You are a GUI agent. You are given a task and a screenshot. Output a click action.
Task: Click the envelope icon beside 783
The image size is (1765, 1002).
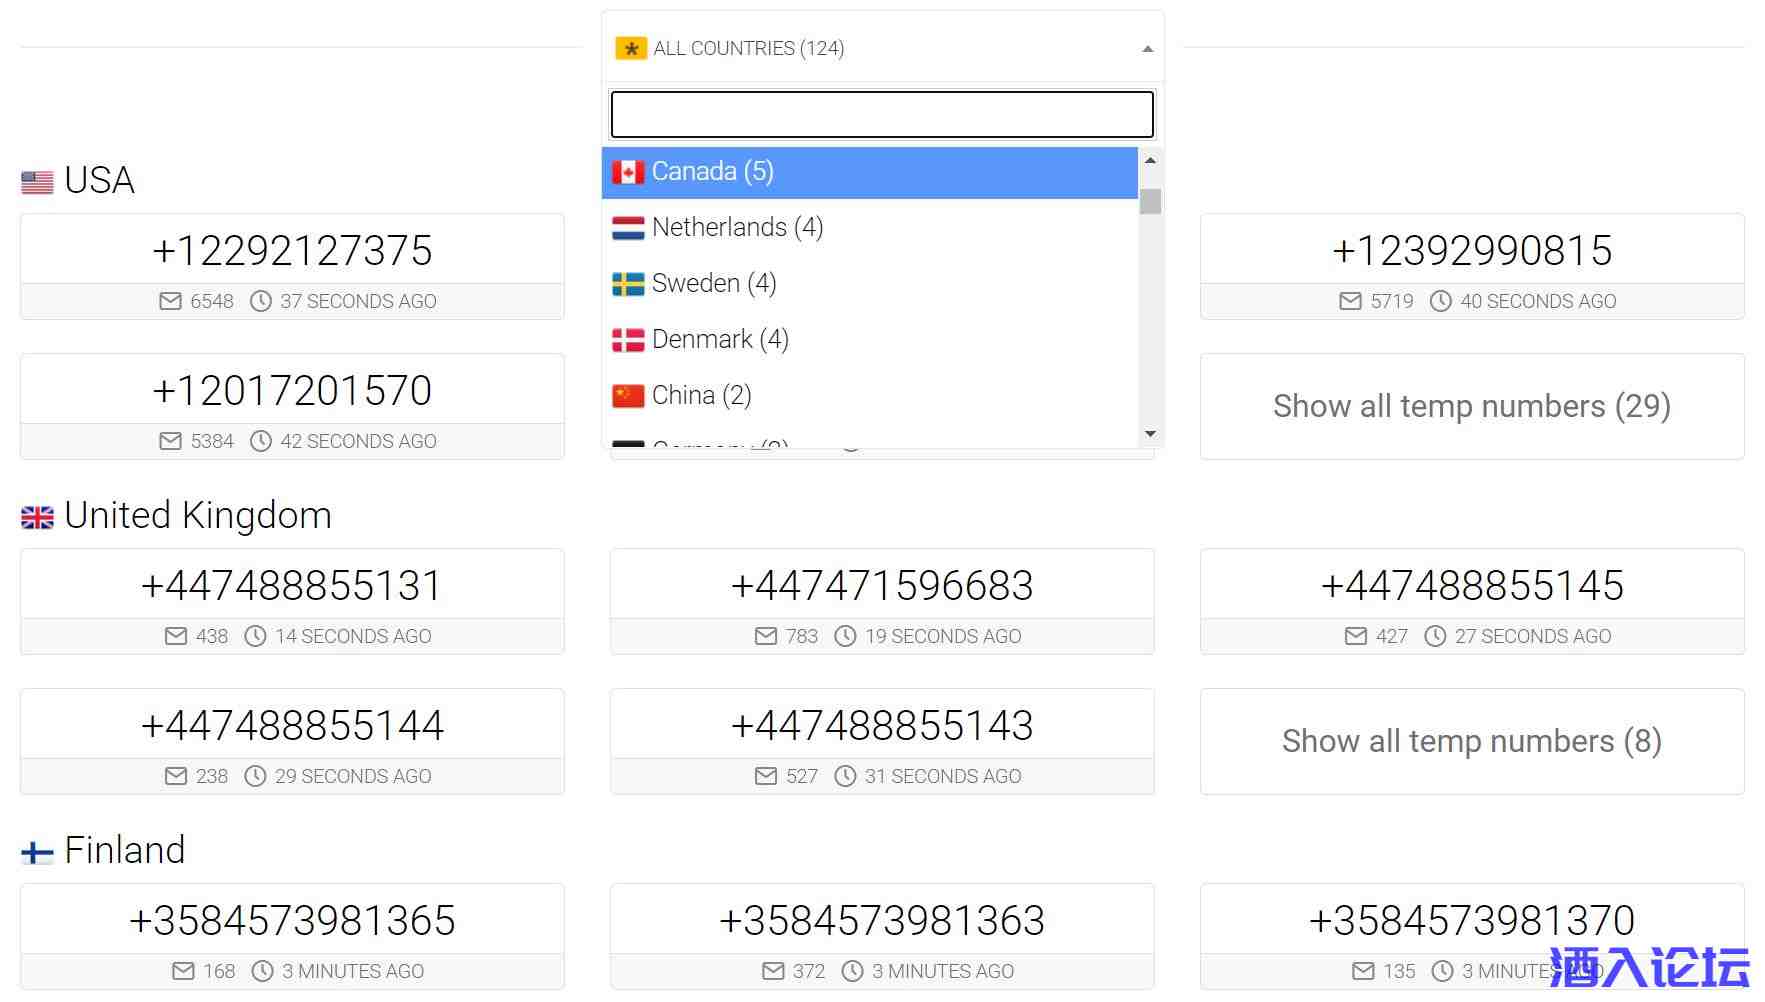[766, 636]
